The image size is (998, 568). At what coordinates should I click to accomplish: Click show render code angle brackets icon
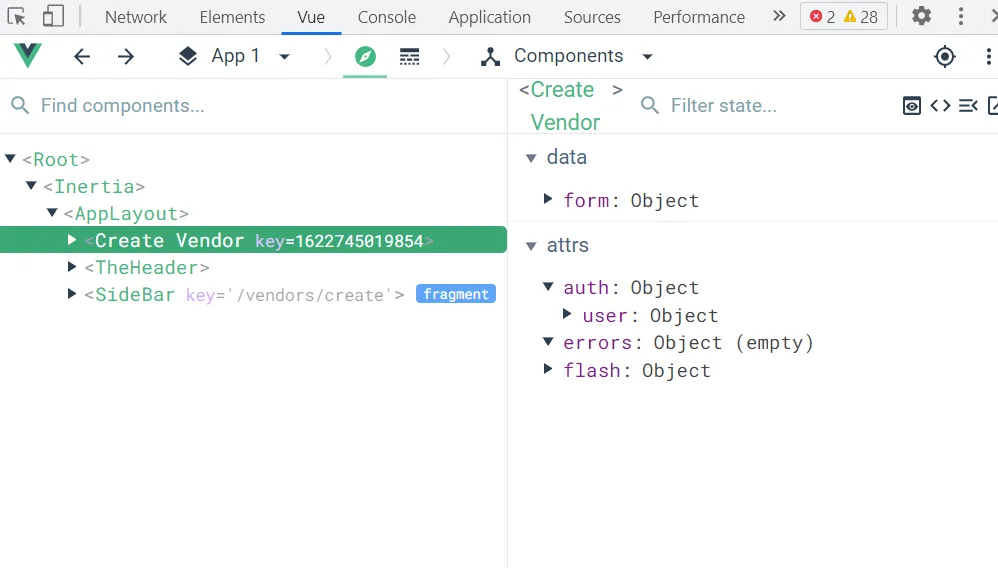coord(940,105)
